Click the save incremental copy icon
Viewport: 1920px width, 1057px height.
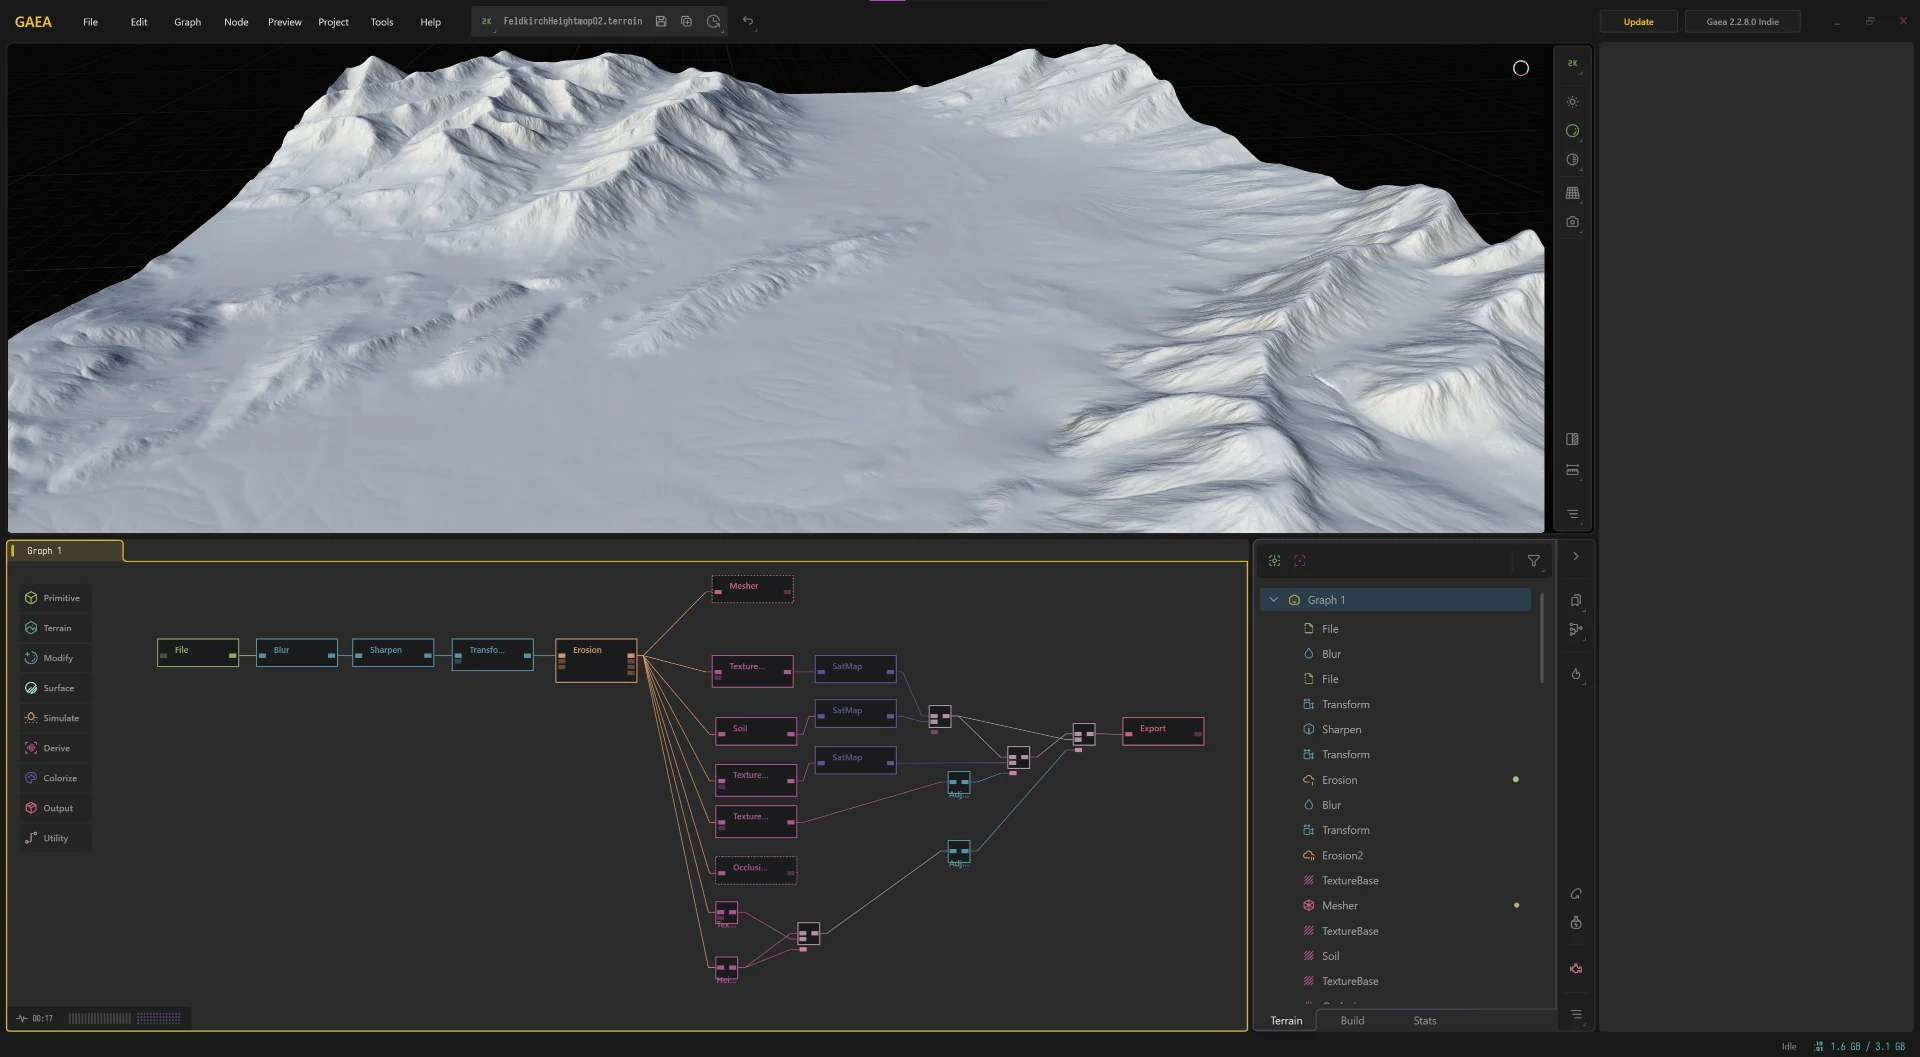[x=686, y=21]
